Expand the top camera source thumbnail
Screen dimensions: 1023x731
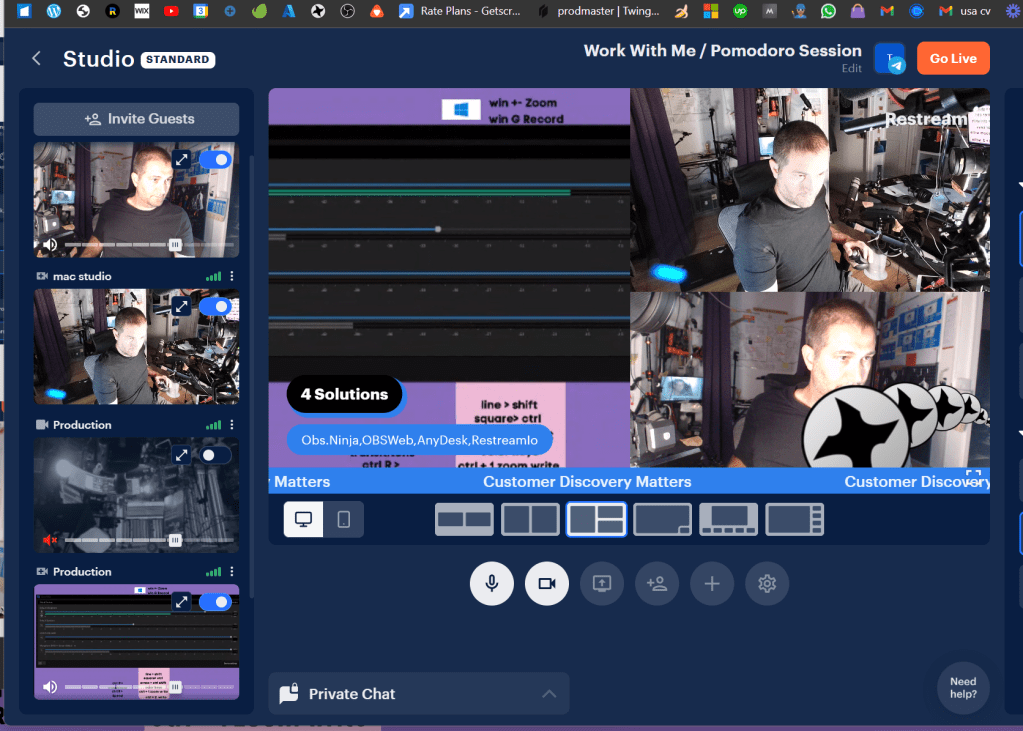click(x=181, y=159)
